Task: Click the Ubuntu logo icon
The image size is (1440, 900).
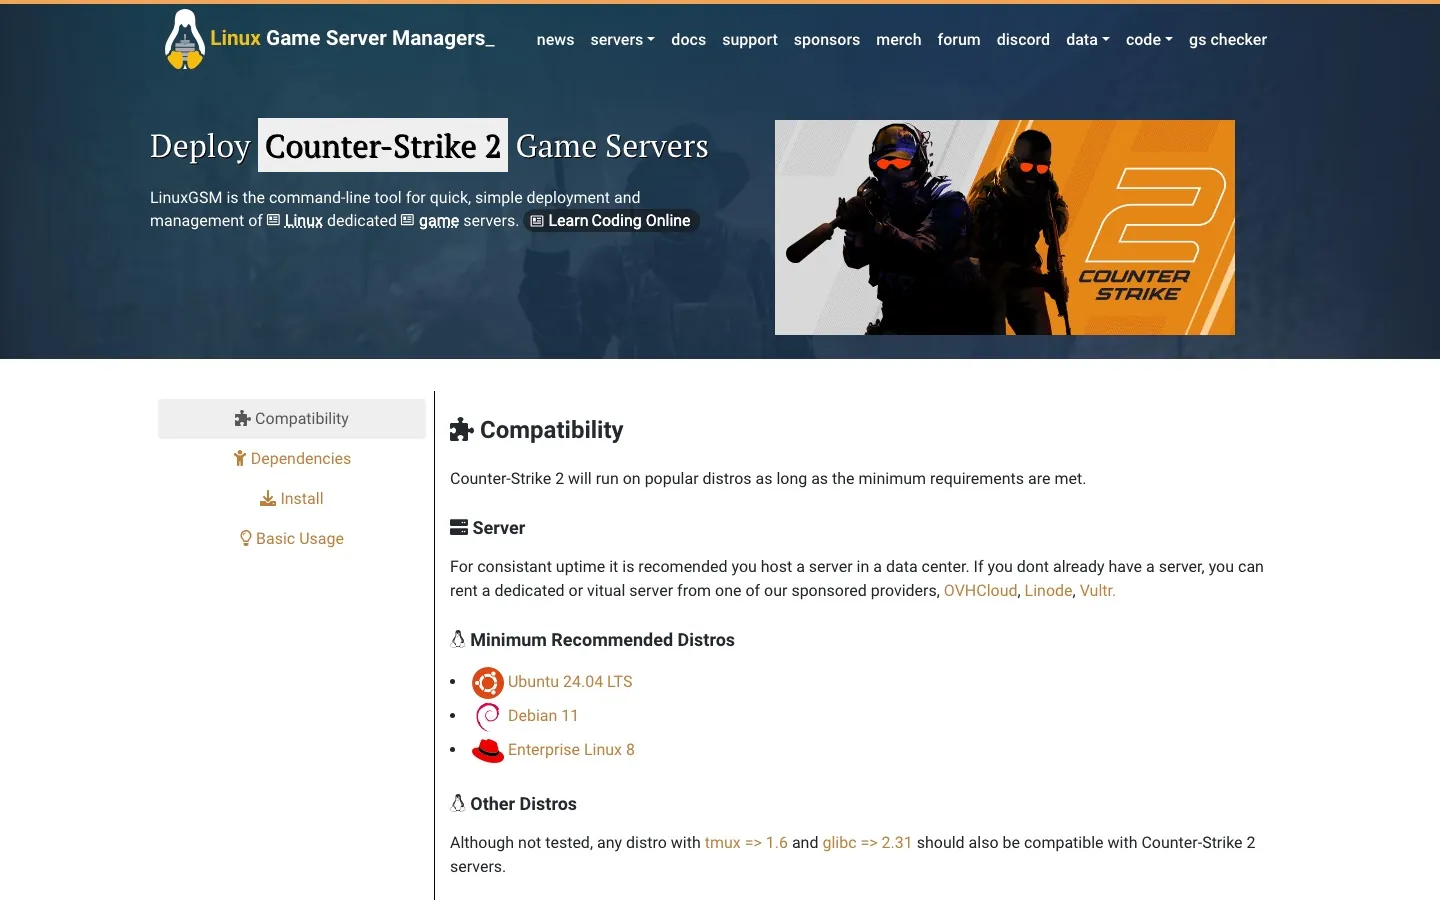Action: click(x=488, y=683)
